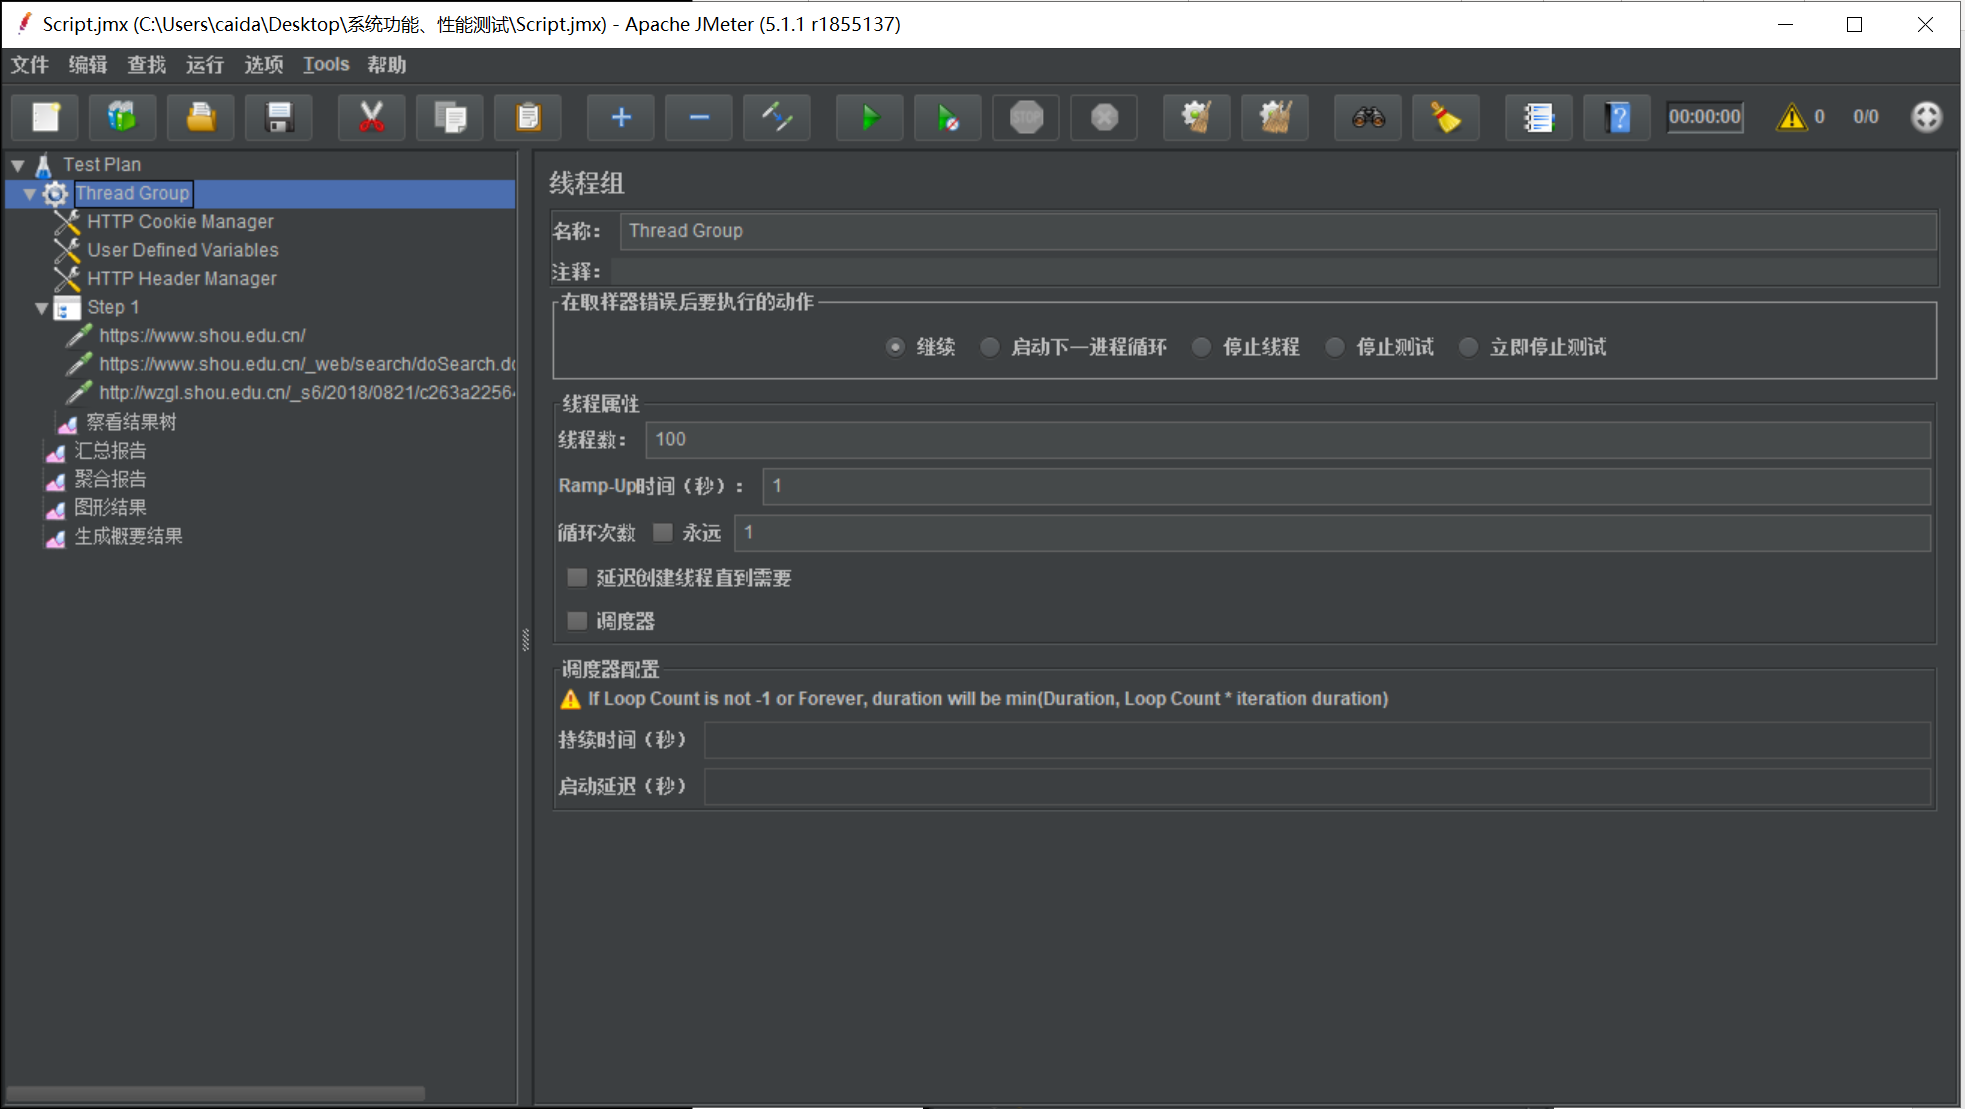Click the 名称 Thread Group name field
The image size is (1965, 1109).
coord(1278,231)
